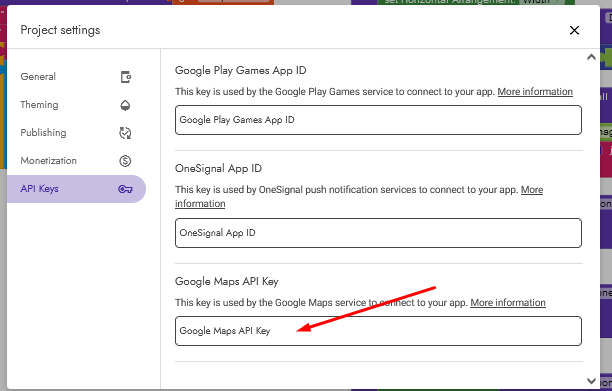Focus the OneSignal App ID input field
Screen dimensions: 612x391
point(378,233)
